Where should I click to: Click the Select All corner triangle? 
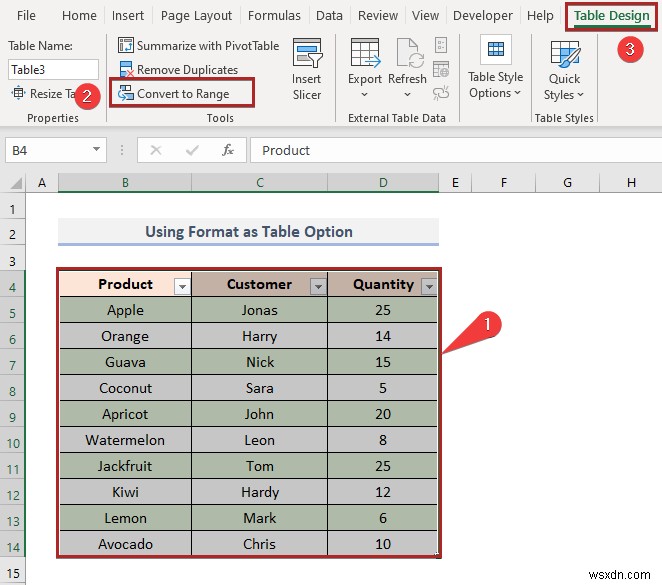16,183
